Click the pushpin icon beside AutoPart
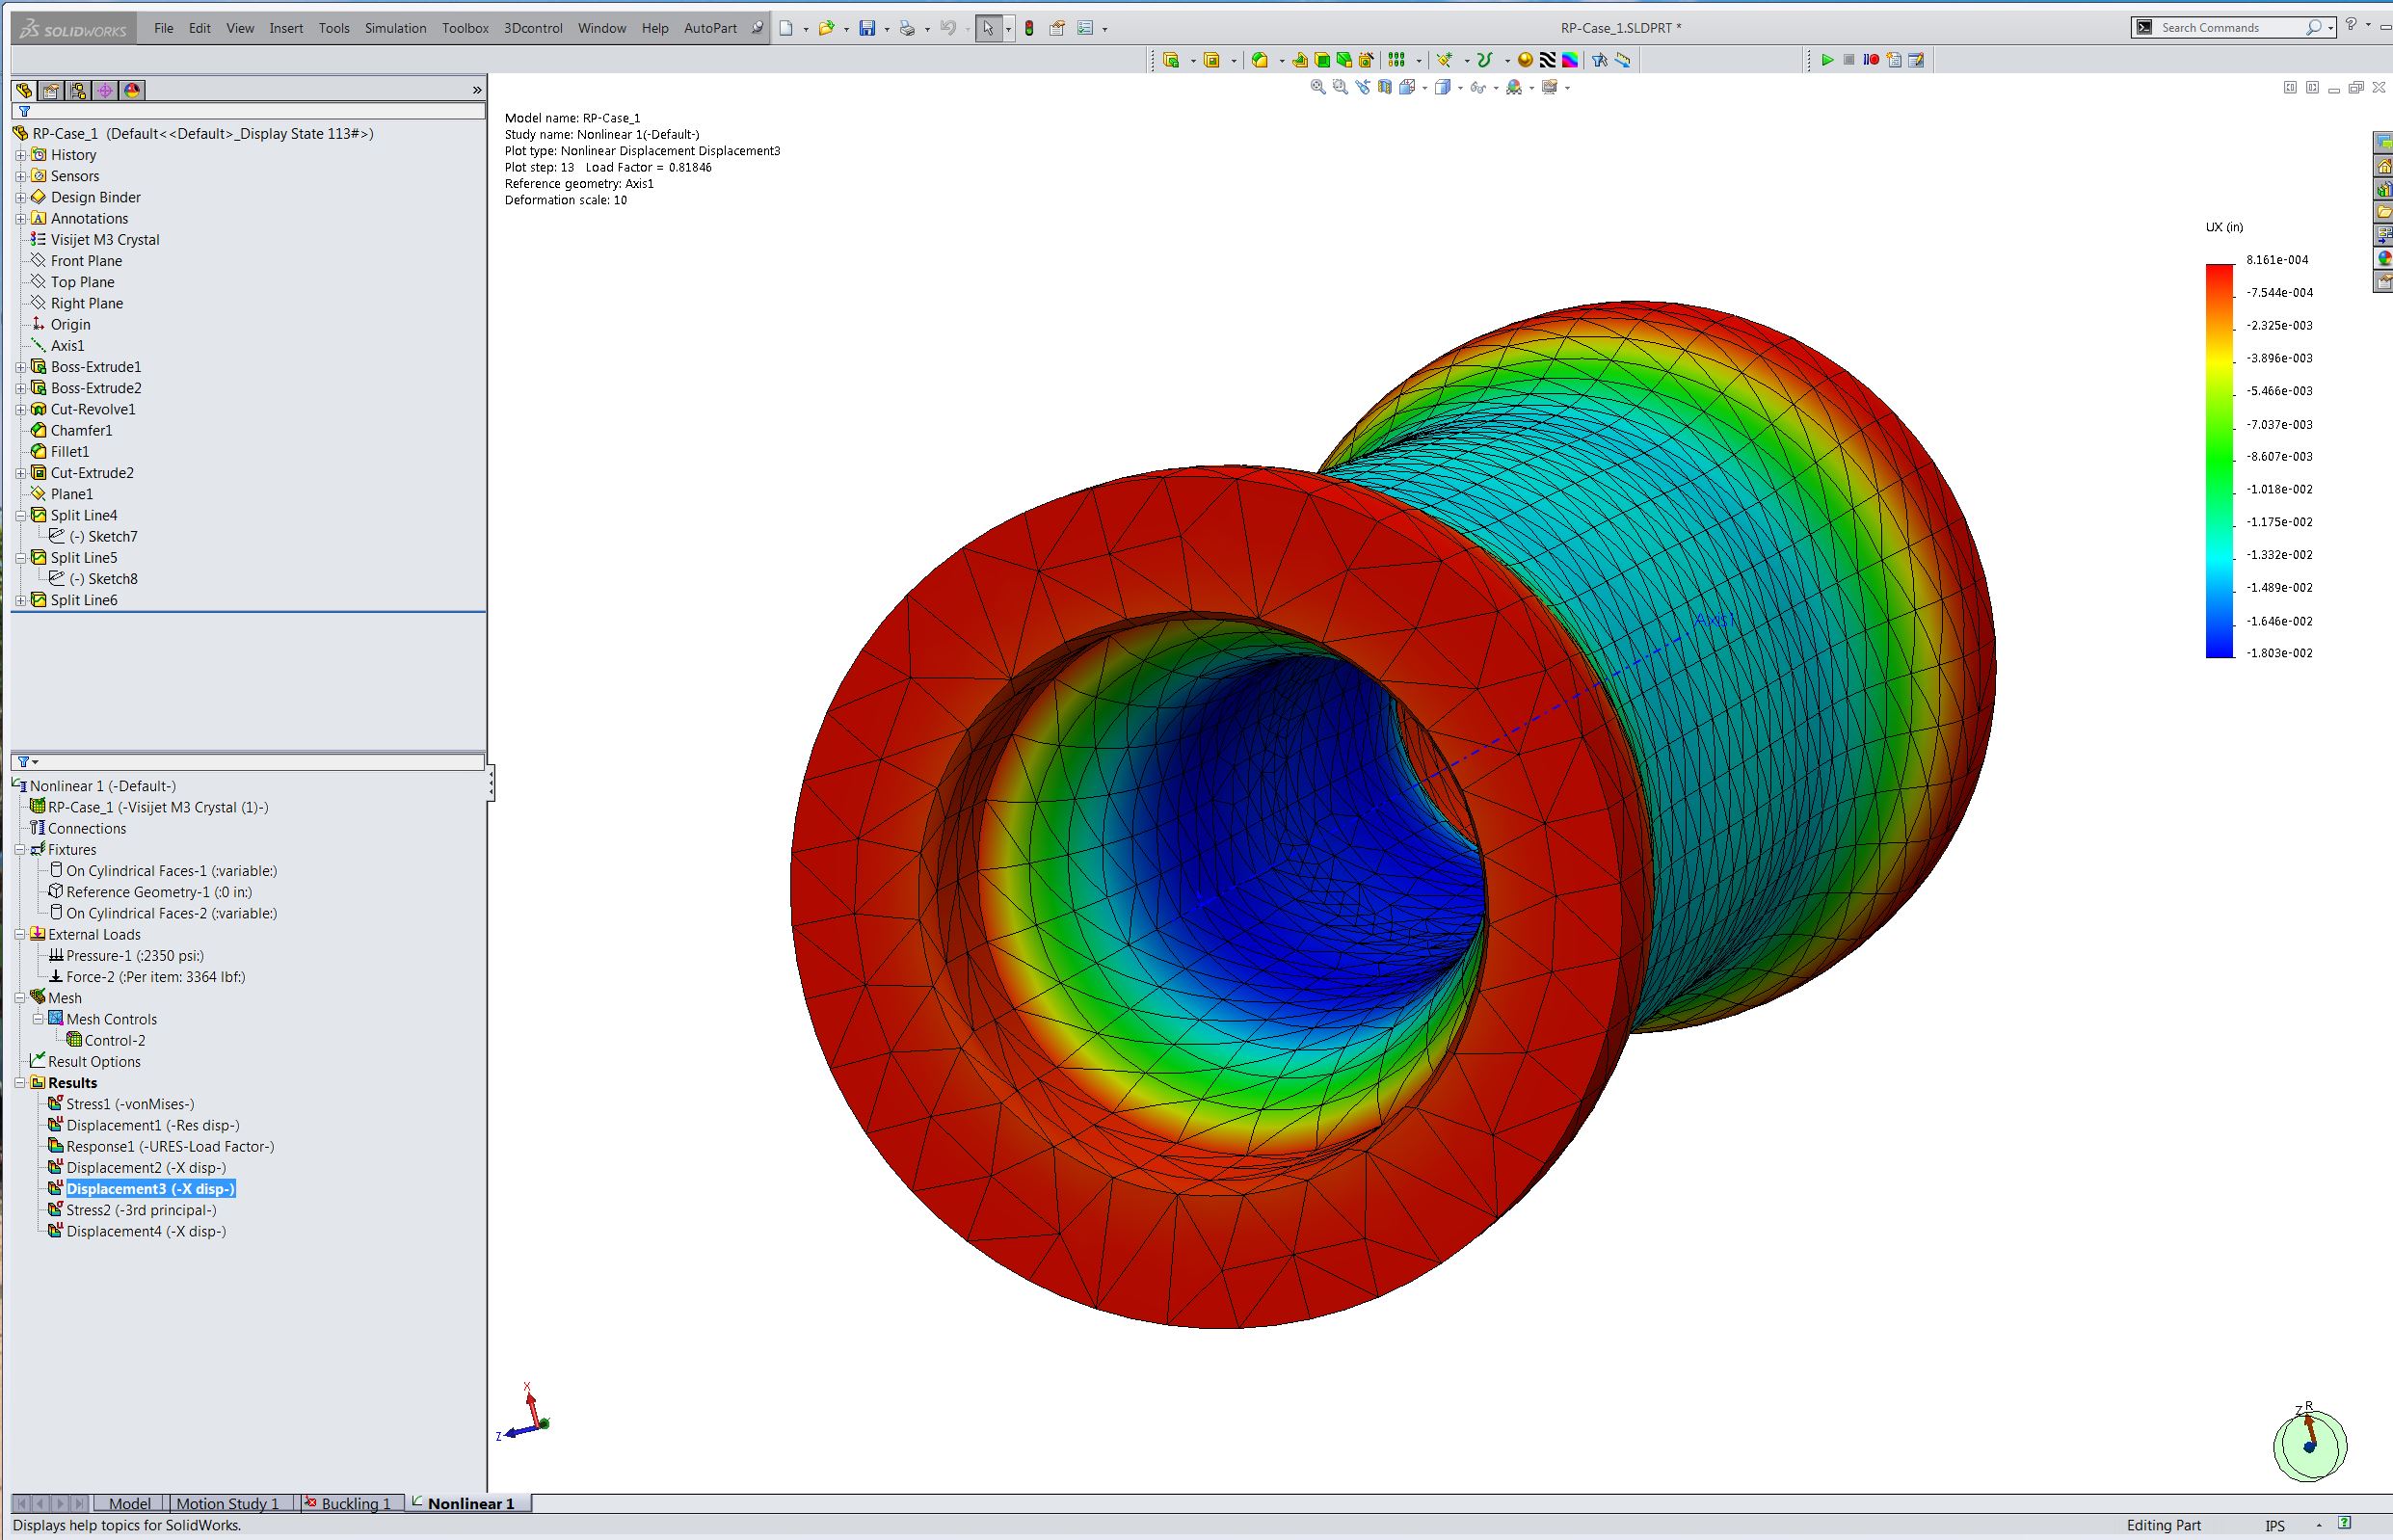2393x1540 pixels. pyautogui.click(x=757, y=28)
